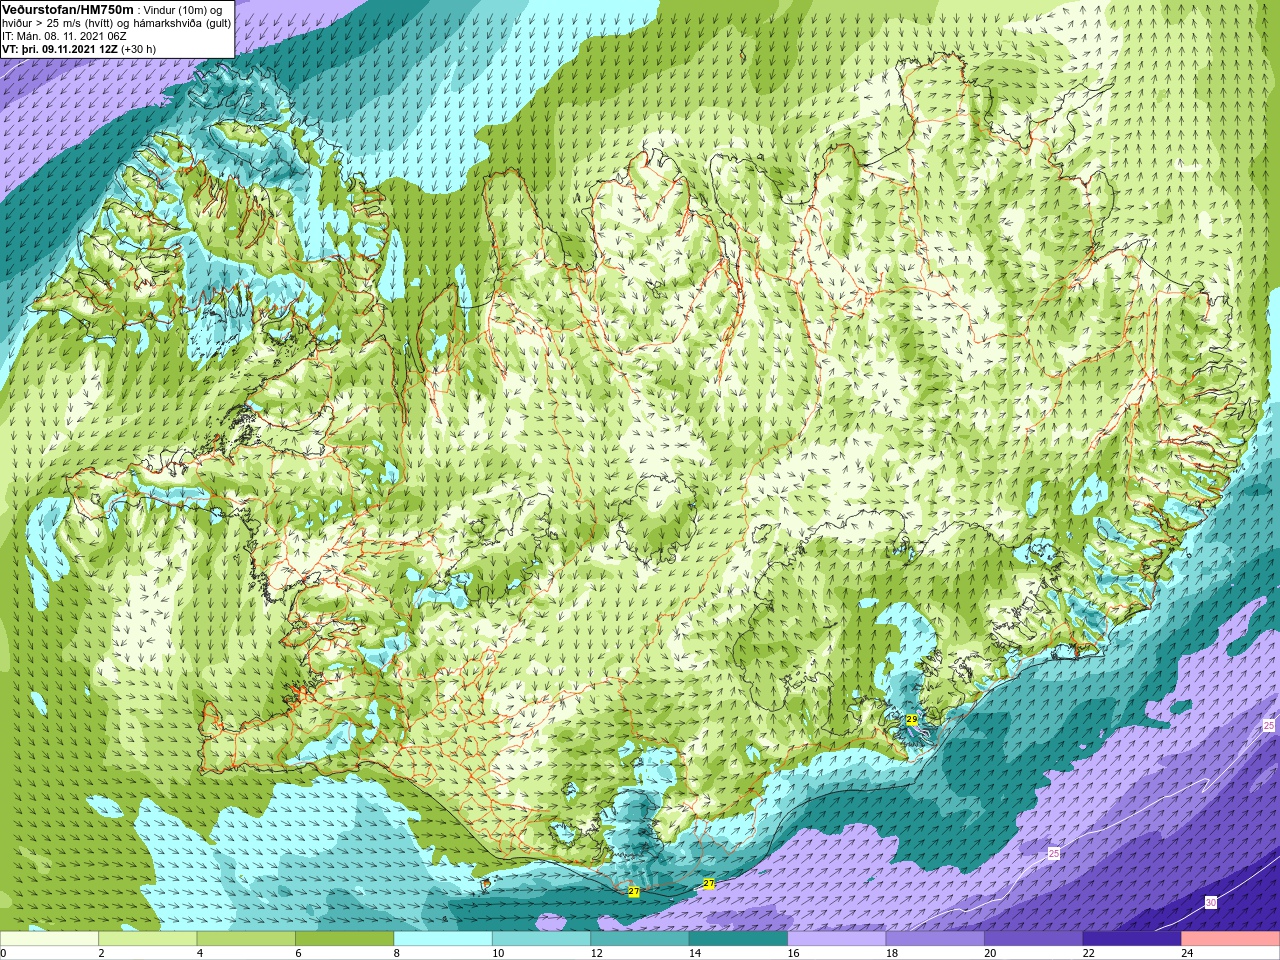The width and height of the screenshot is (1280, 960).
Task: Click the '20' label on the wind scale
Action: click(x=990, y=953)
